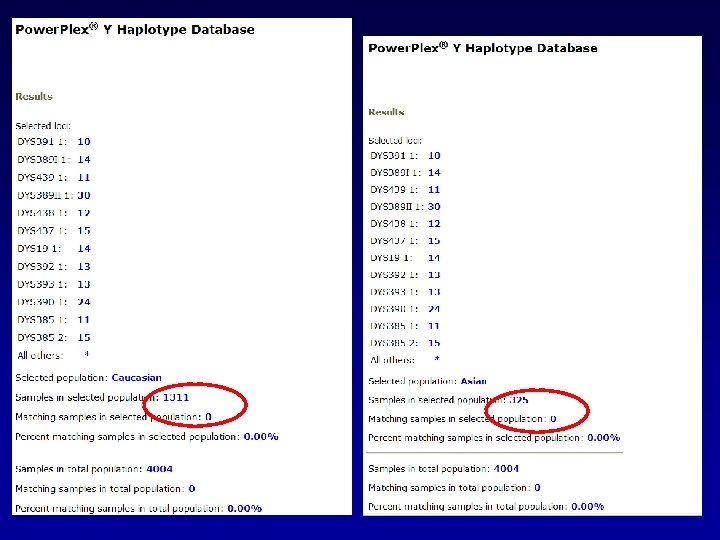
Task: Select the DYS438 value 12 in the Caucasian panel
Action: (x=84, y=213)
